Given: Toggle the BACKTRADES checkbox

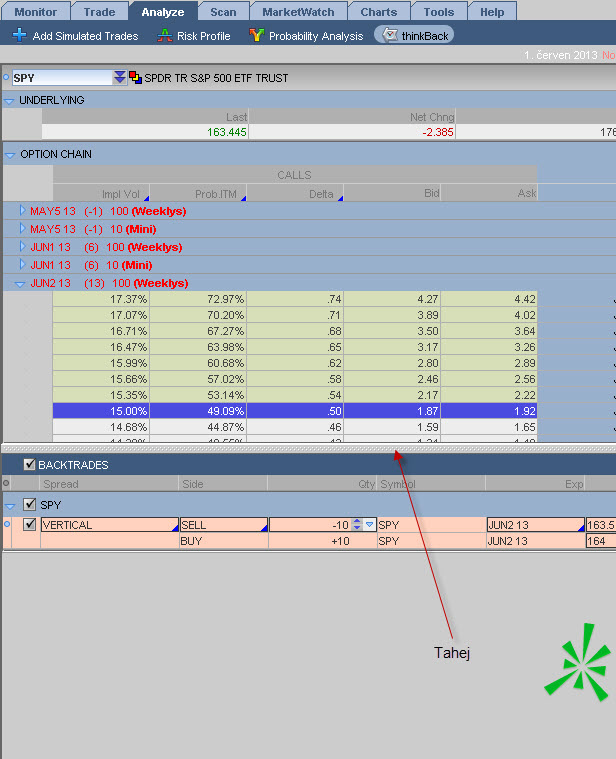Looking at the screenshot, I should pyautogui.click(x=30, y=465).
